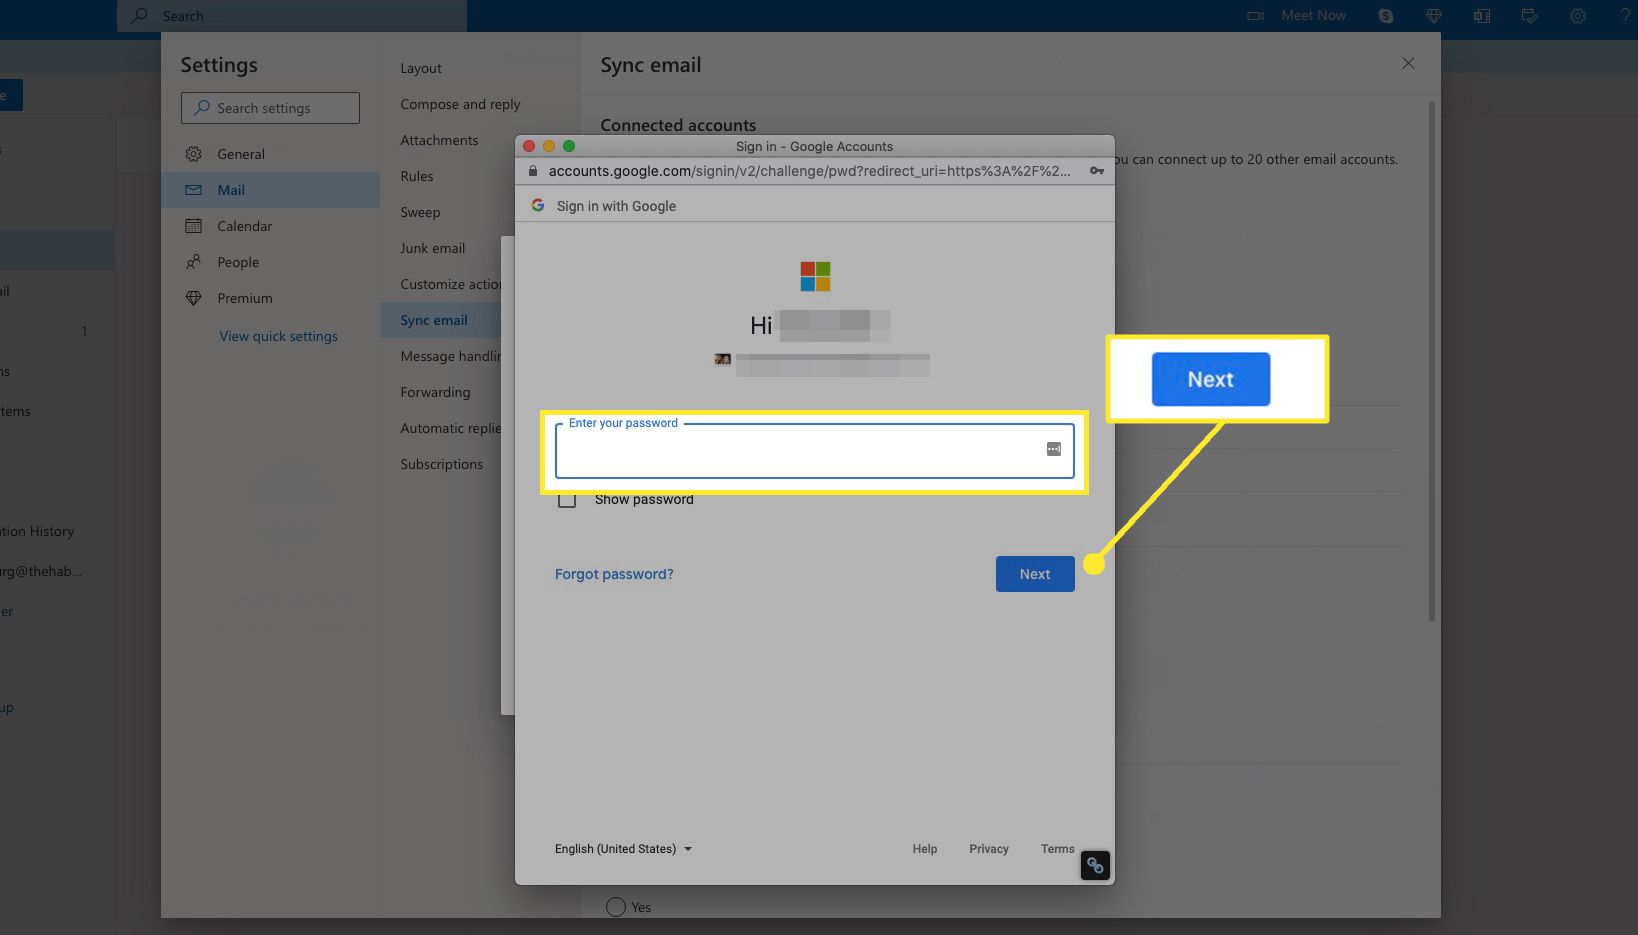1638x935 pixels.
Task: Click the Search settings field
Action: coord(270,108)
